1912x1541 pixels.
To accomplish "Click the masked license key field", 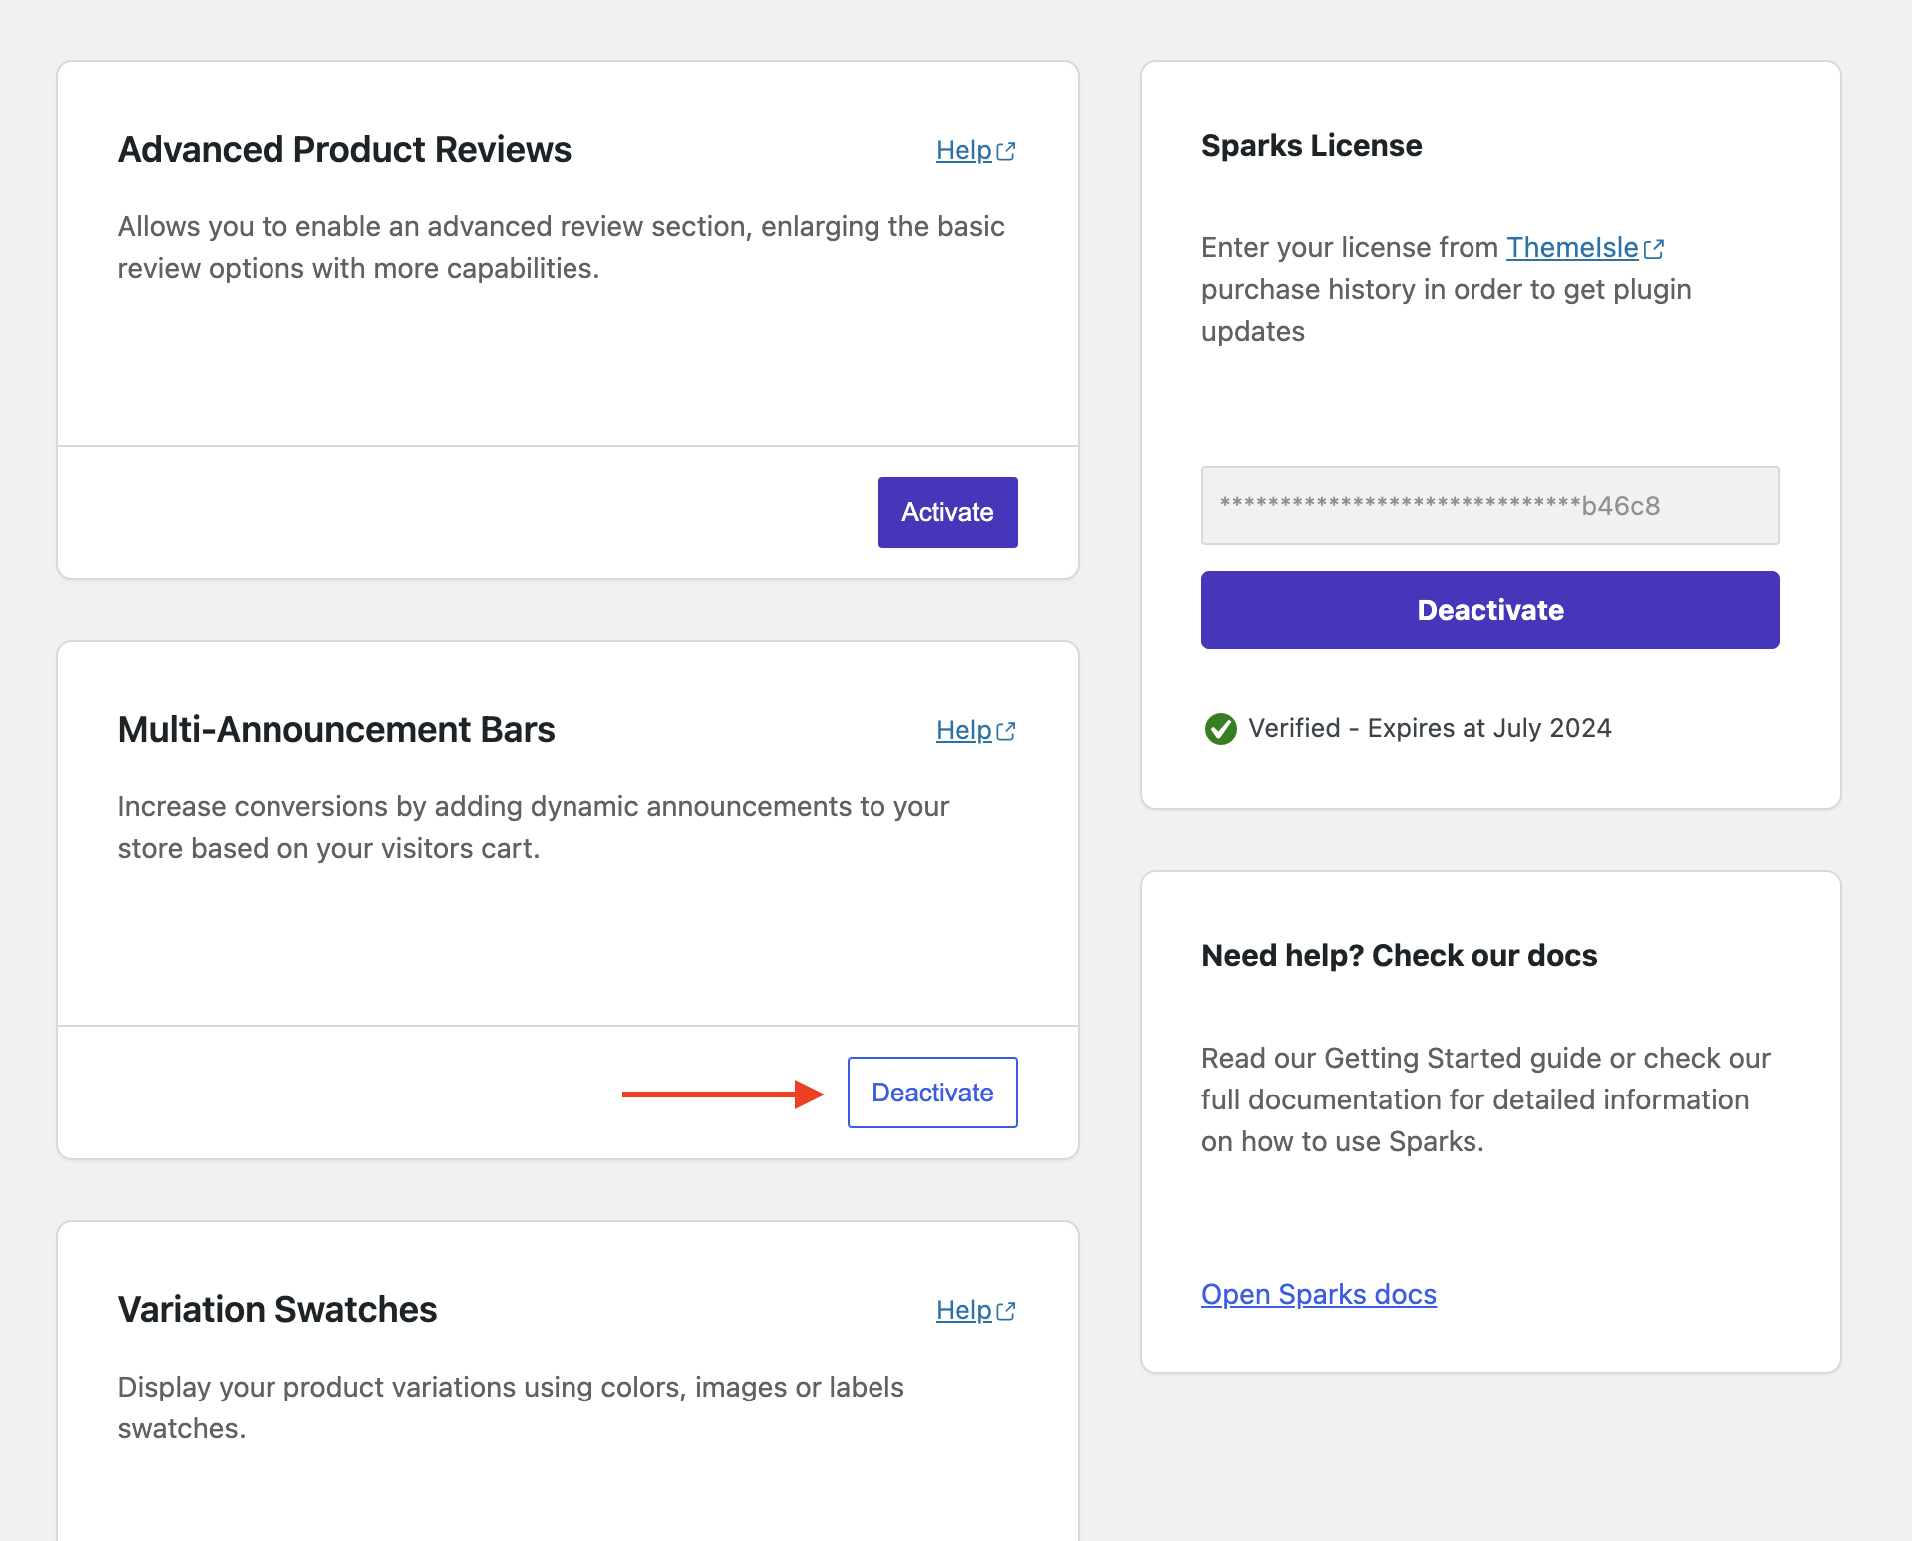I will (1490, 505).
